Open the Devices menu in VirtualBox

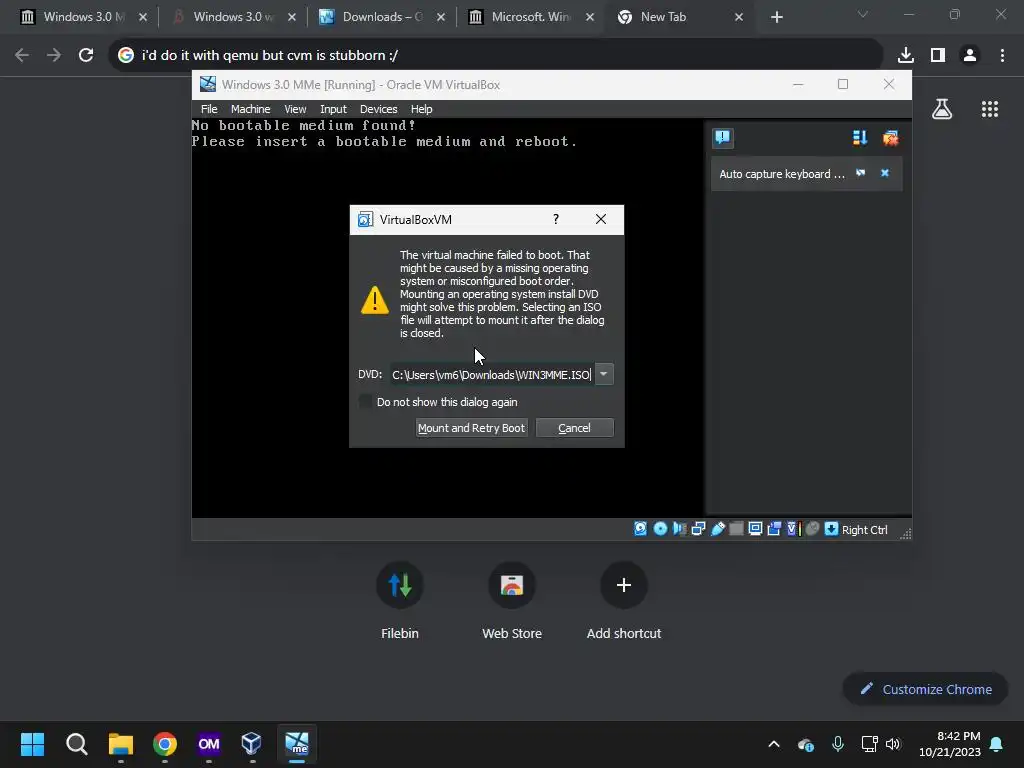378,109
